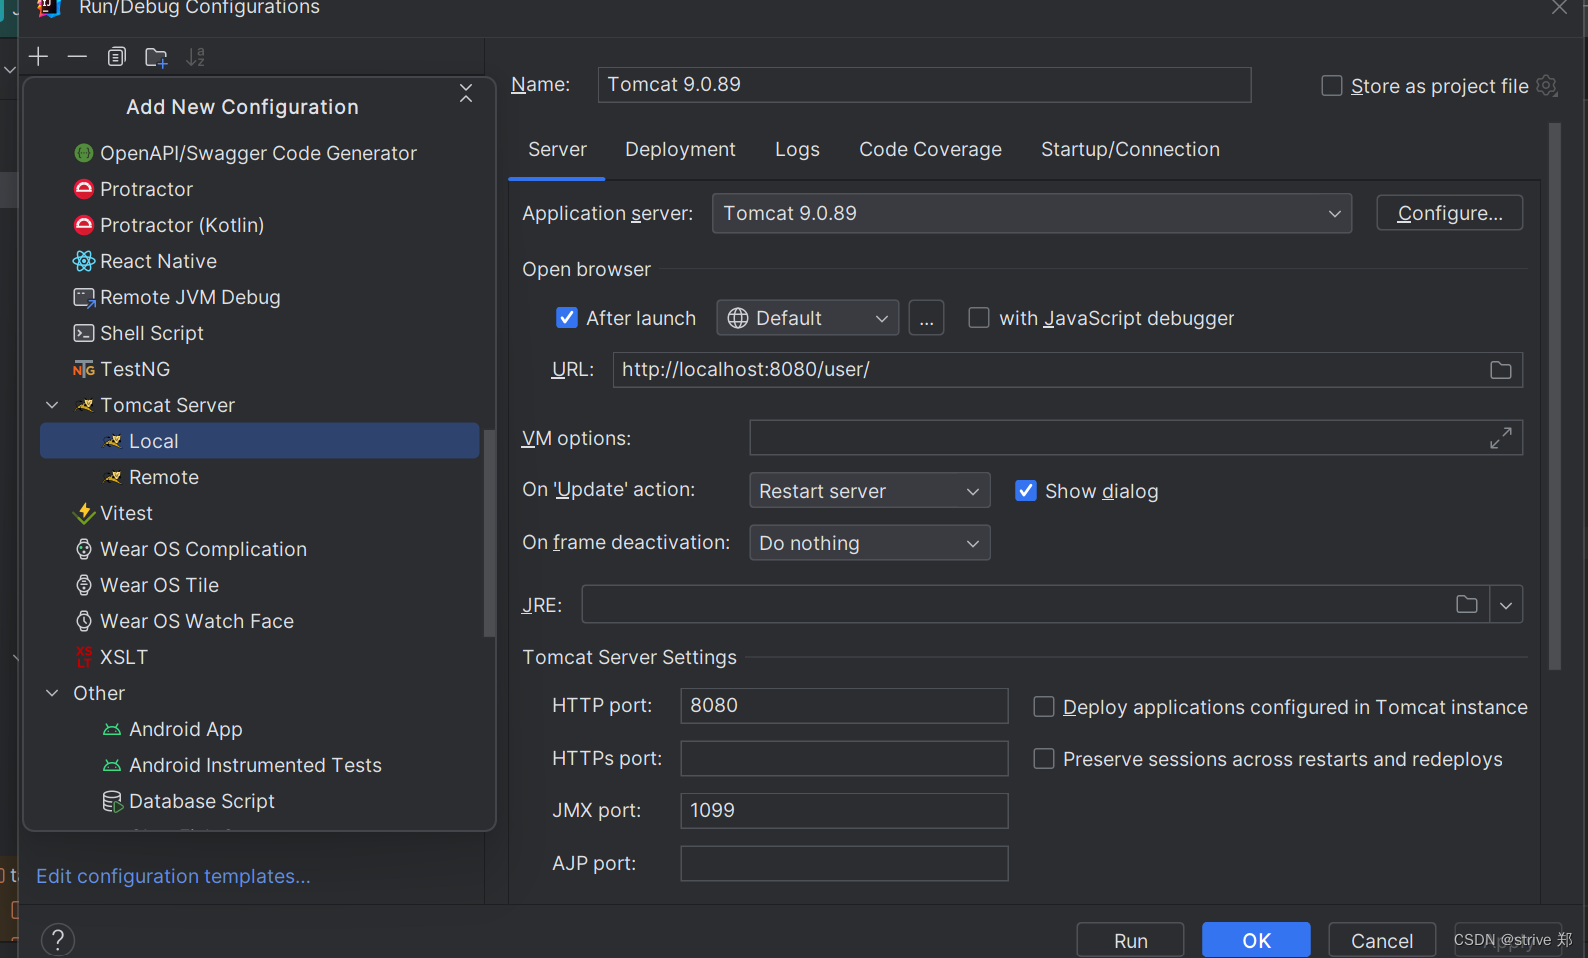Uncheck the Show dialog checkbox
The image size is (1588, 958).
[x=1026, y=490]
